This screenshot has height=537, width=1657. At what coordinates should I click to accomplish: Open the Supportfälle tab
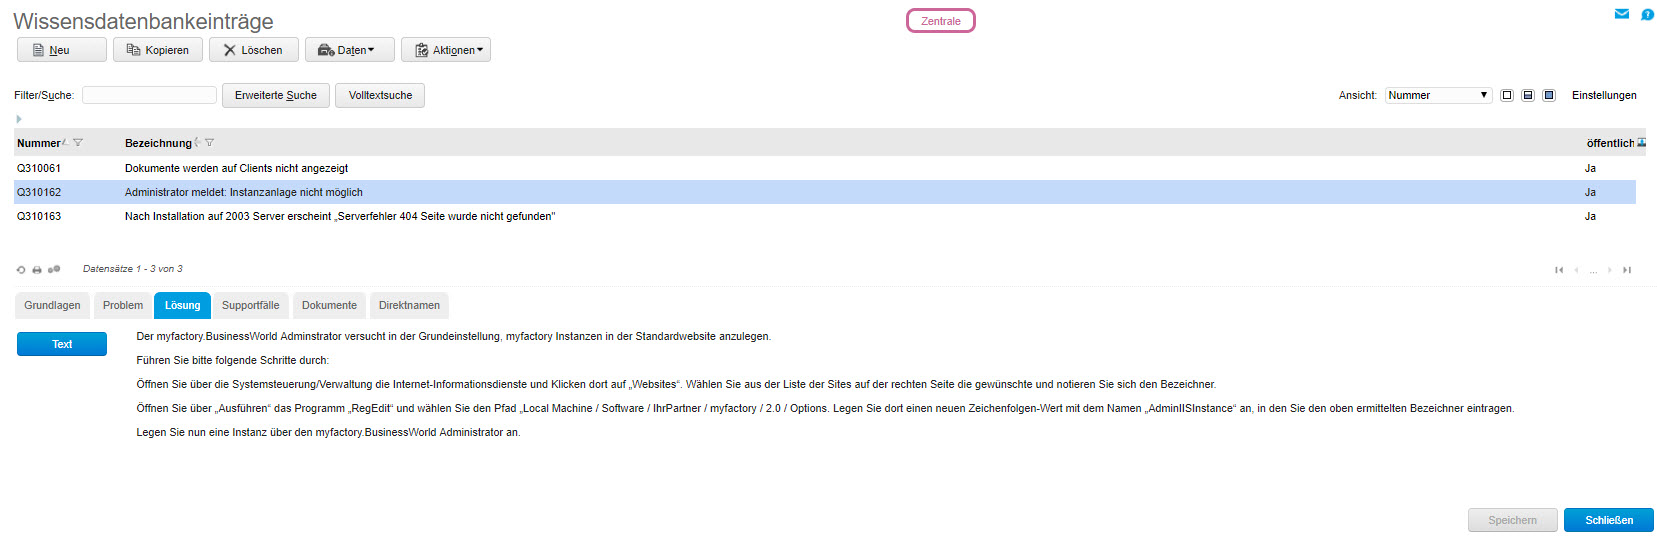click(x=251, y=305)
